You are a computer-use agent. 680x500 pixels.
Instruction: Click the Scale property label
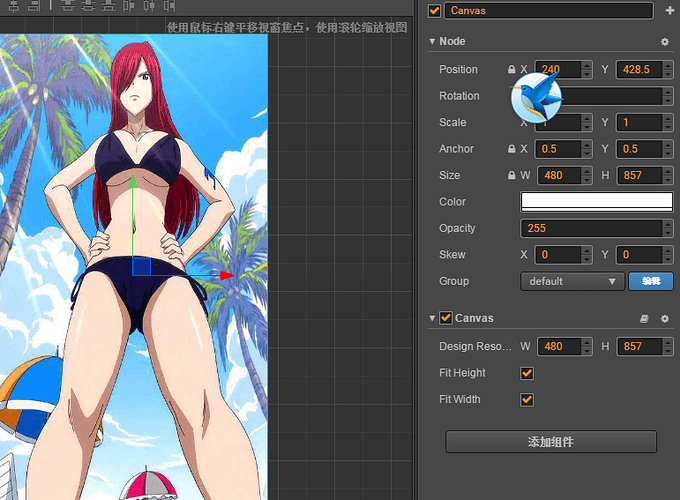452,122
